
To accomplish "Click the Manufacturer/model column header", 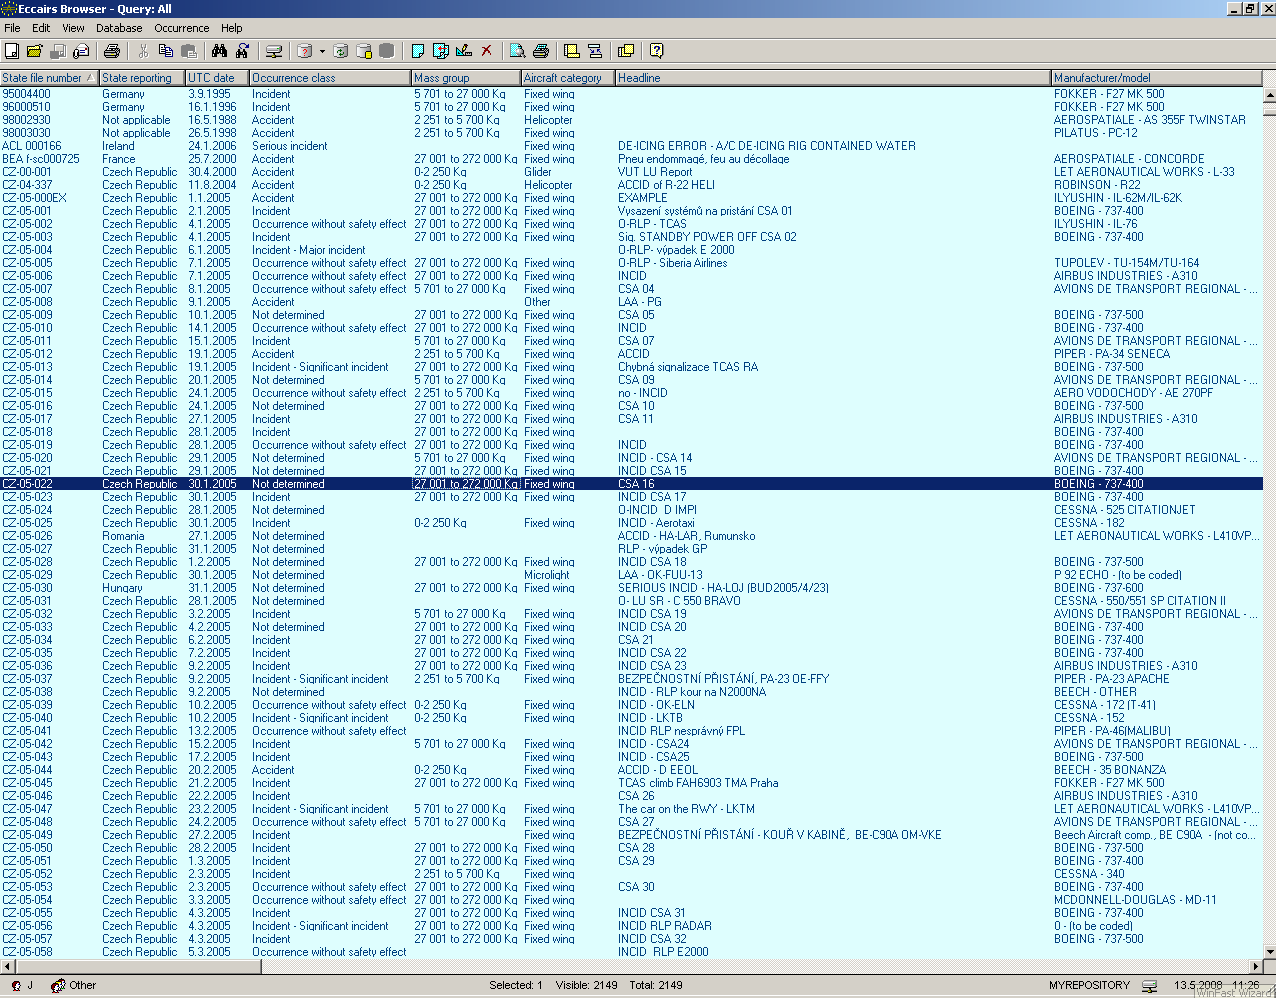I will (1156, 78).
